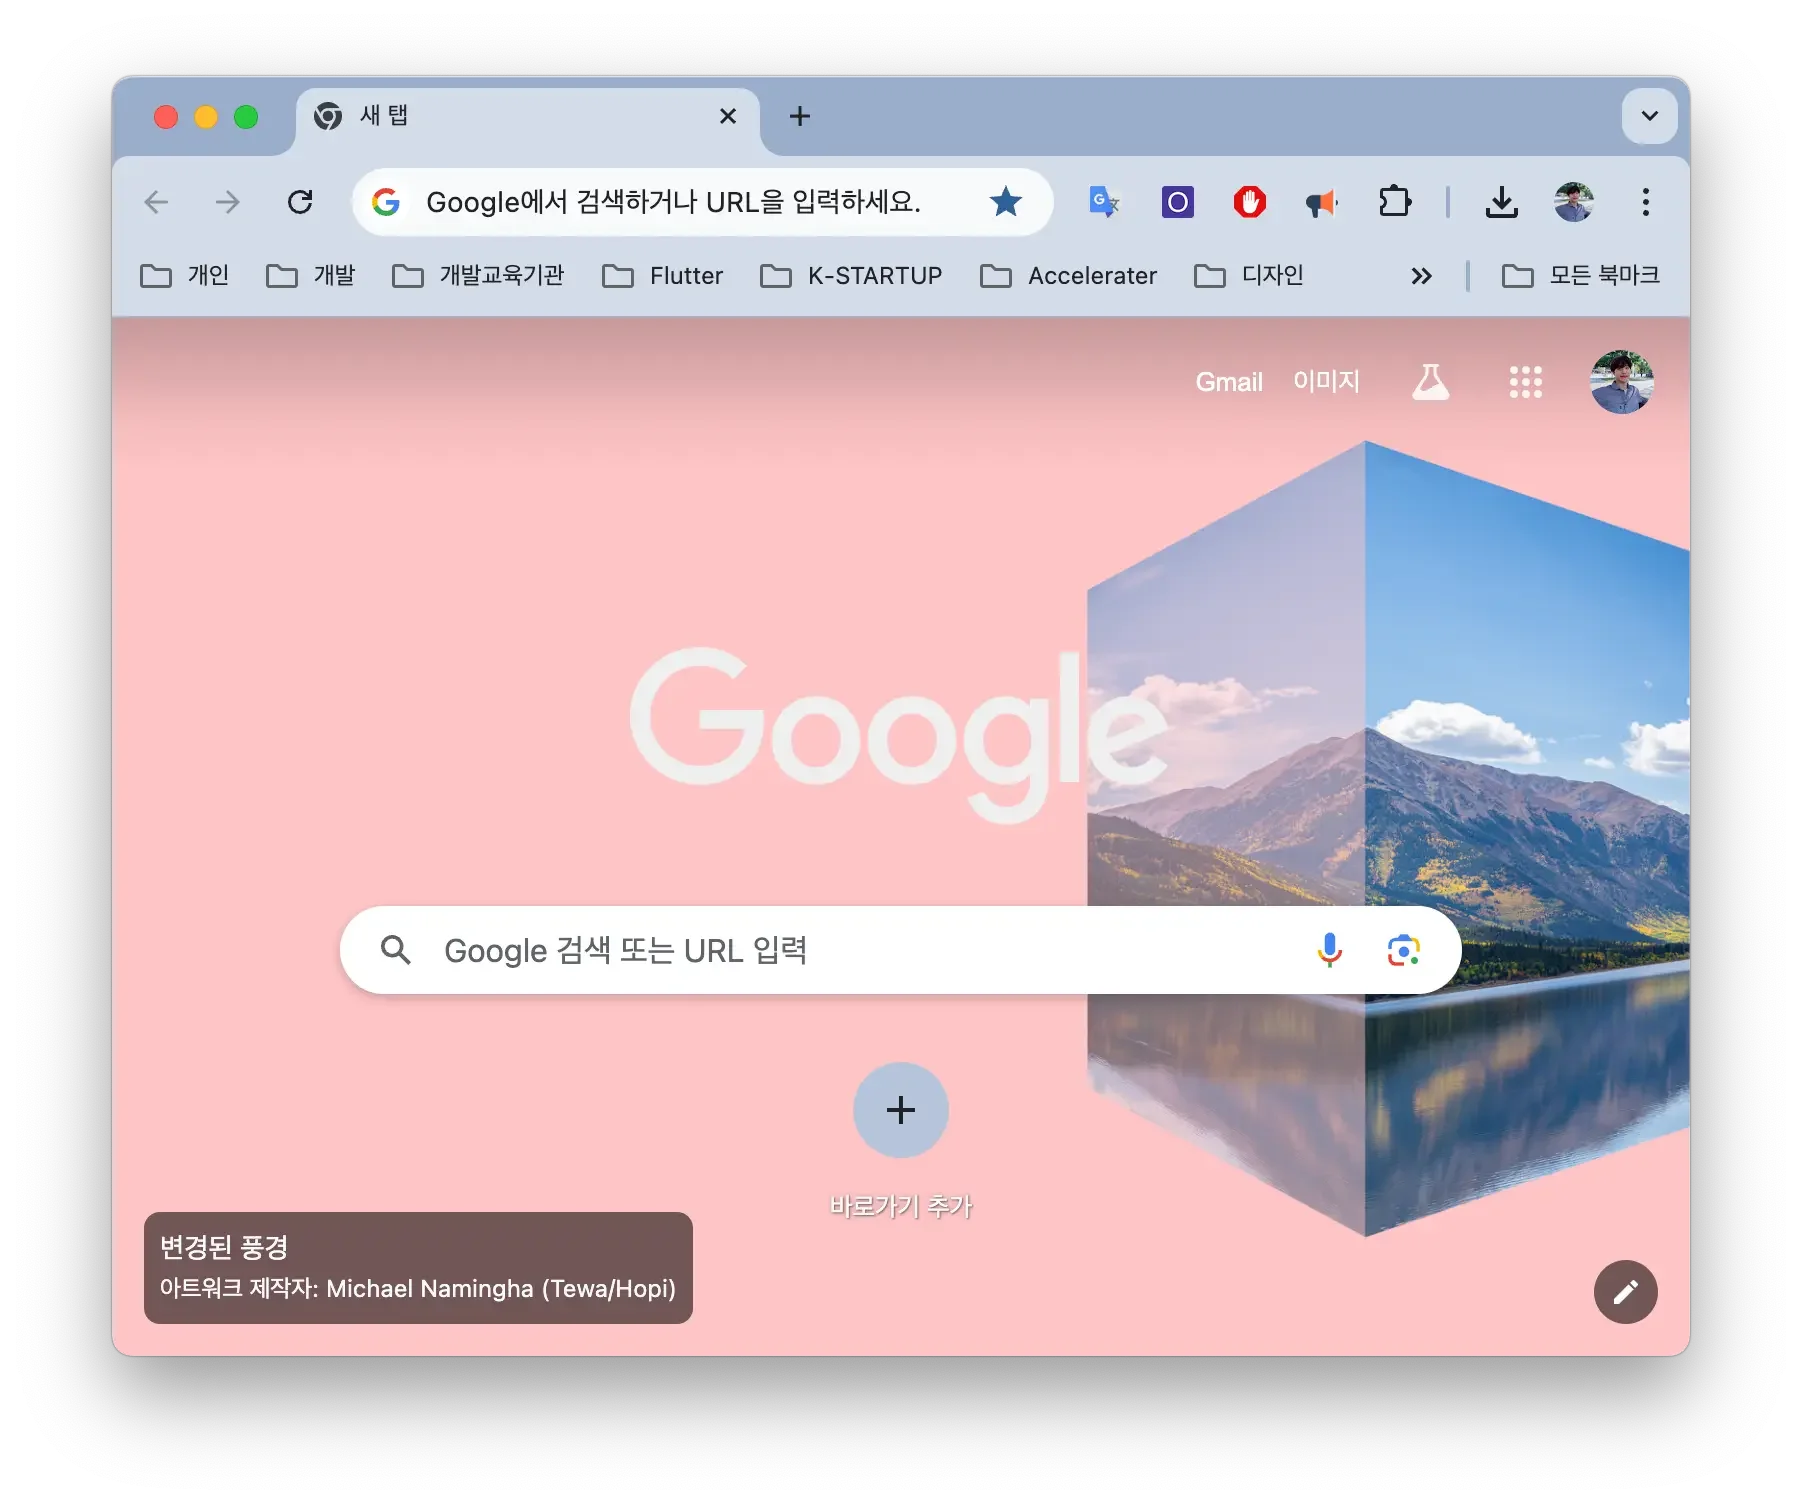
Task: Open the red stop-hand adblock extension
Action: [x=1249, y=202]
